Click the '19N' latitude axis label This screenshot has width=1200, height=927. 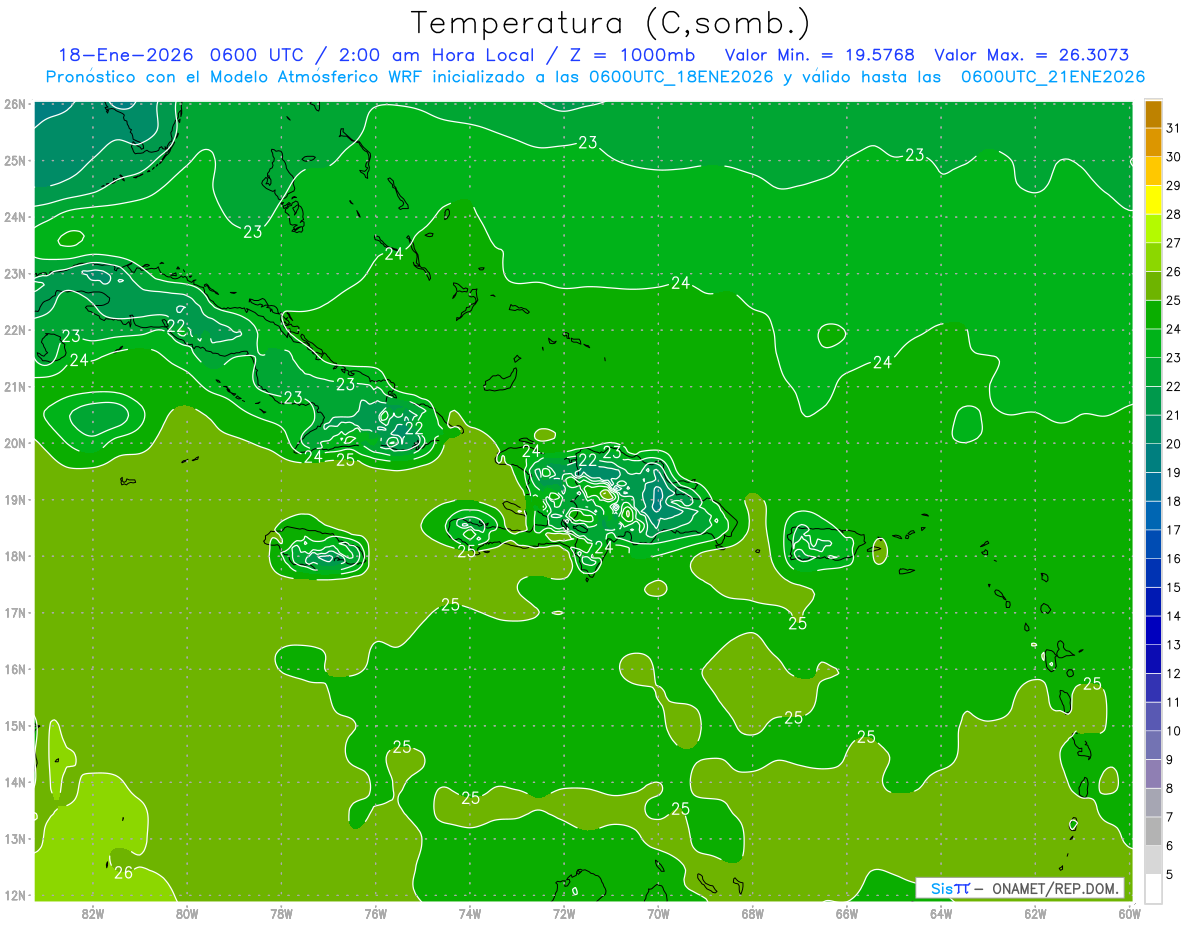pyautogui.click(x=15, y=500)
